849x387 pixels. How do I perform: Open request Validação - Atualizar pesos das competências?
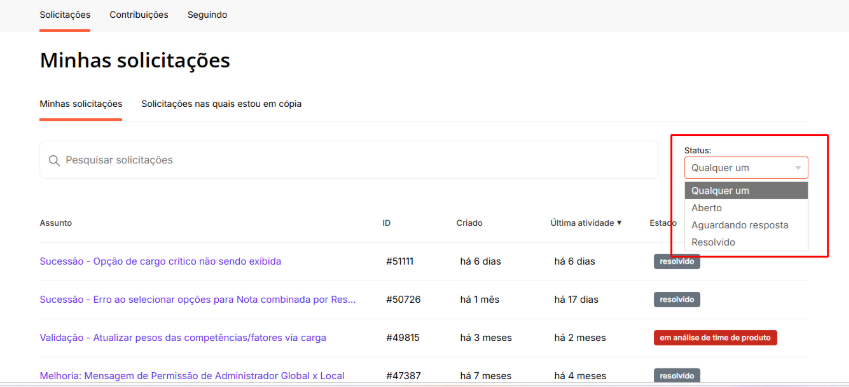pos(183,338)
